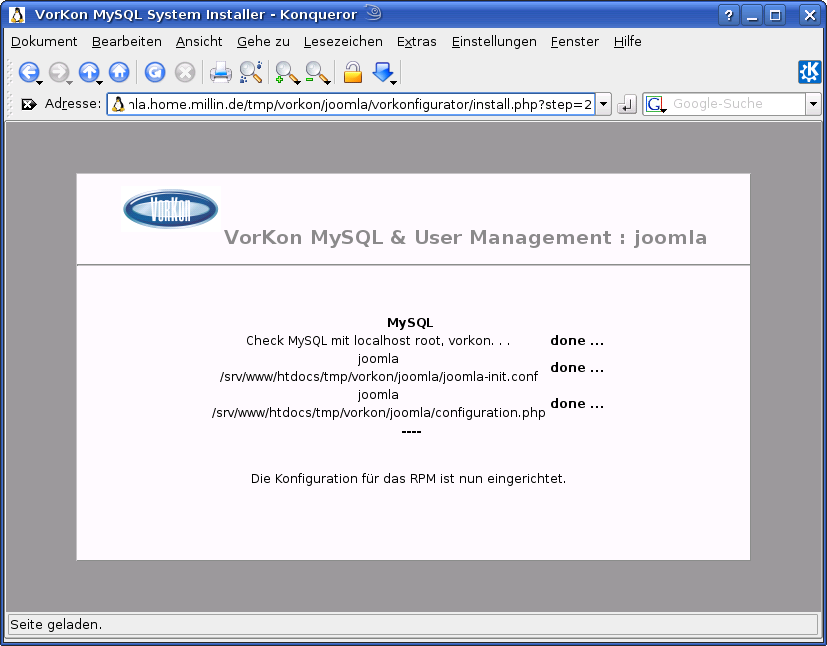827x646 pixels.
Task: Click the Tux favicon in address field
Action: [118, 104]
